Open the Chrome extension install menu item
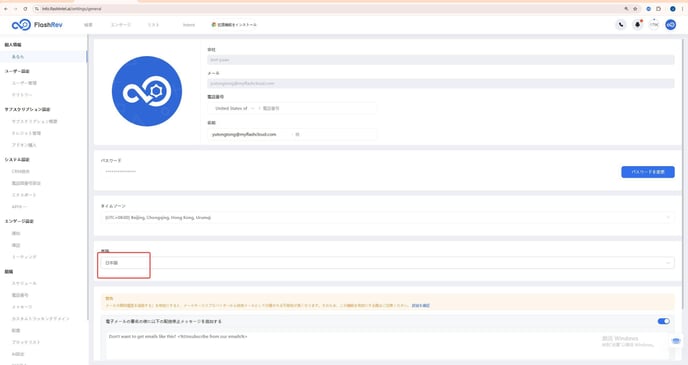Screen dimensions: 688x365 click(x=234, y=25)
